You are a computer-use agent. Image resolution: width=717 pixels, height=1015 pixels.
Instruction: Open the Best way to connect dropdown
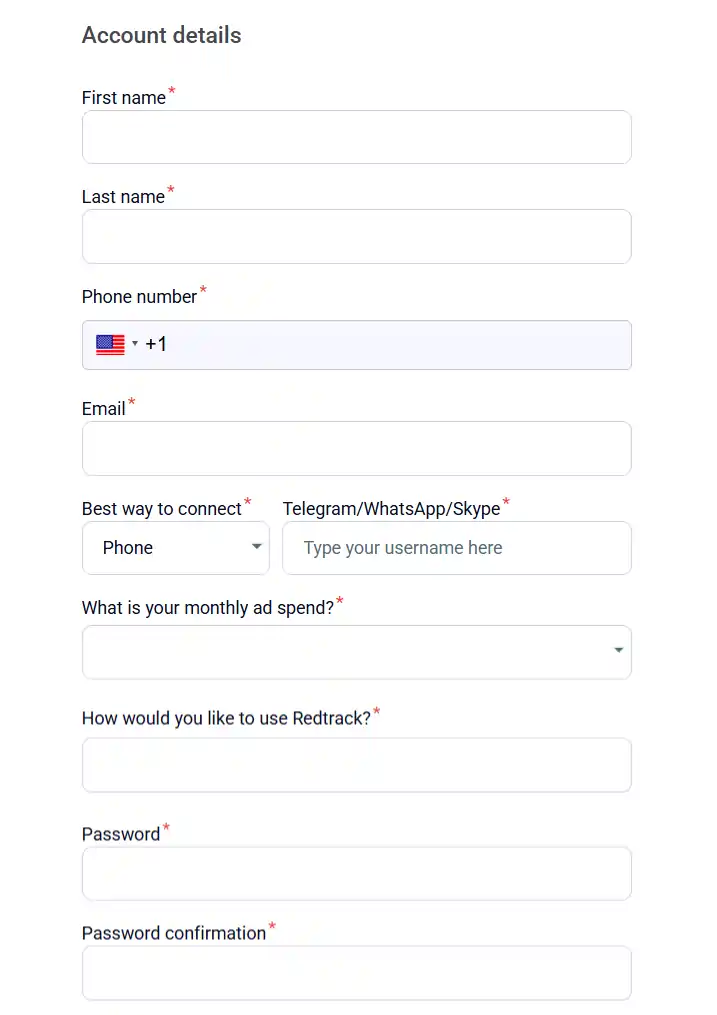pos(176,548)
